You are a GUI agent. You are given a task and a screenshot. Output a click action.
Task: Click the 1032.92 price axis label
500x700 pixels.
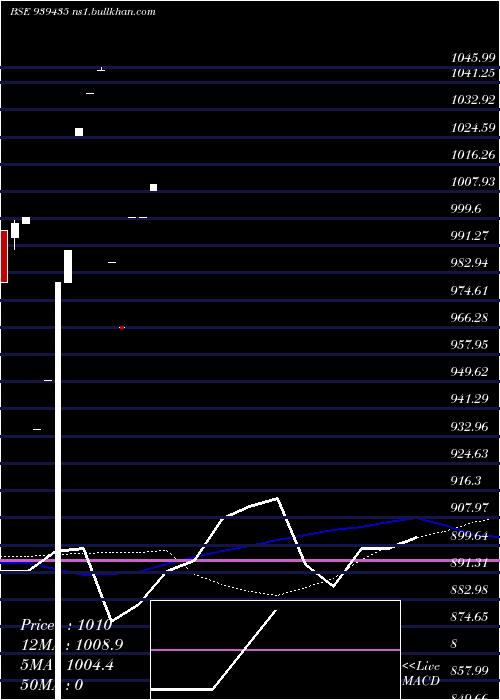point(473,100)
